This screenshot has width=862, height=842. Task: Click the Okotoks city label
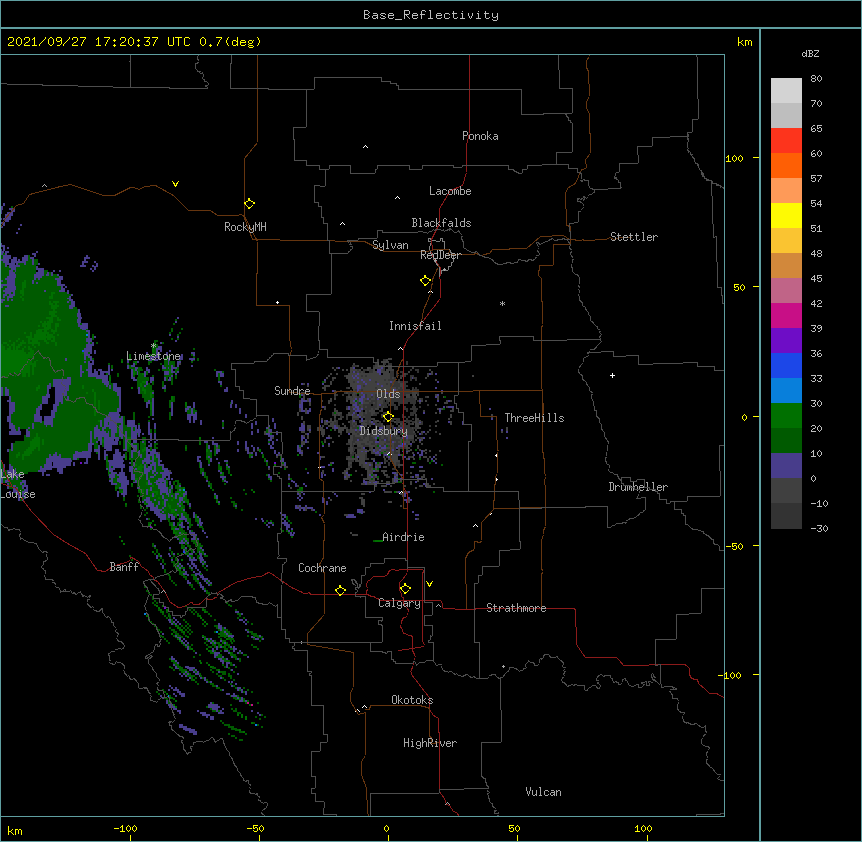click(x=412, y=700)
